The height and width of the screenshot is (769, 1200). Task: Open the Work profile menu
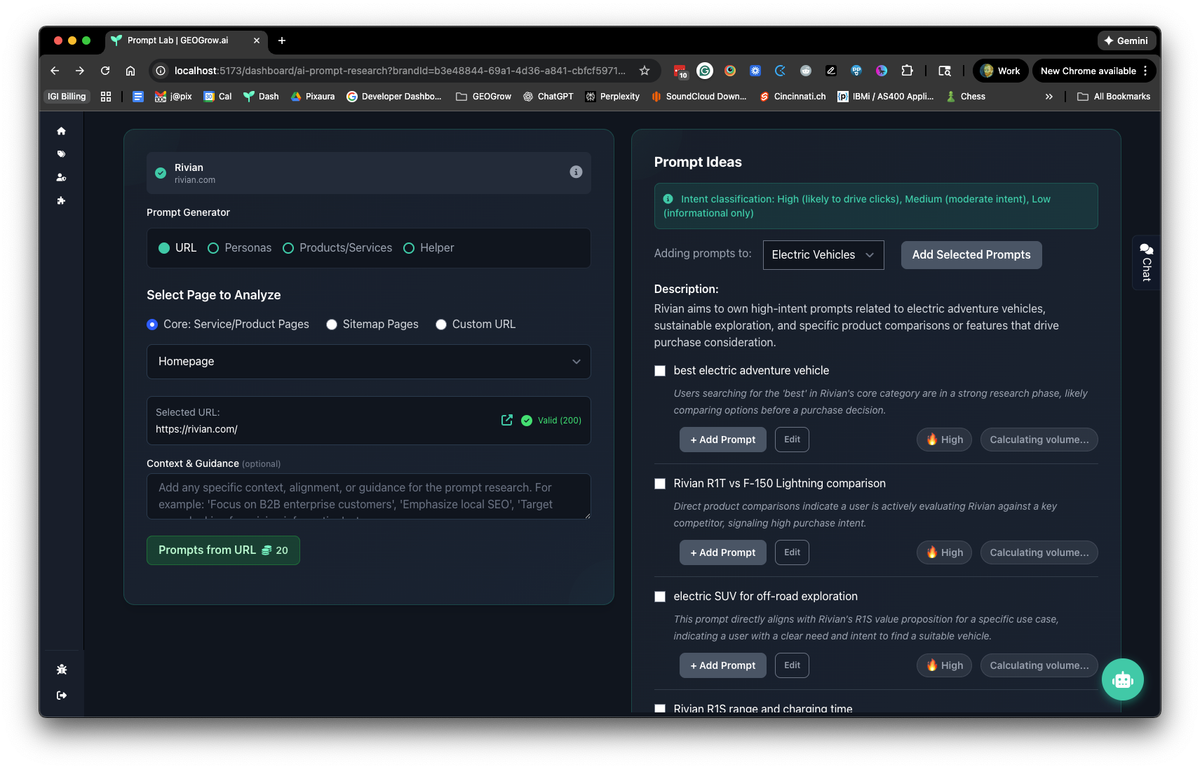click(x=1000, y=71)
